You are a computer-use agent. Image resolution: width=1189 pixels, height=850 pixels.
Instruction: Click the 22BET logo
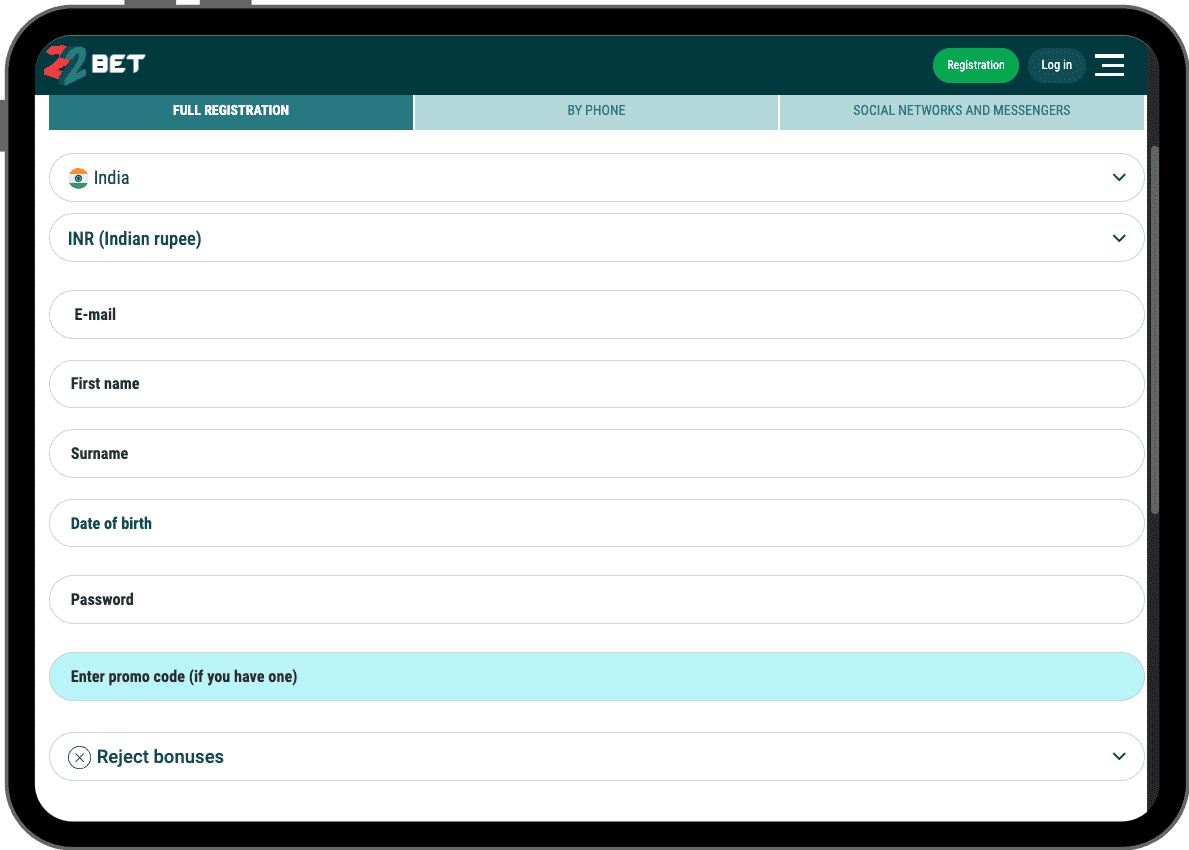pos(95,65)
